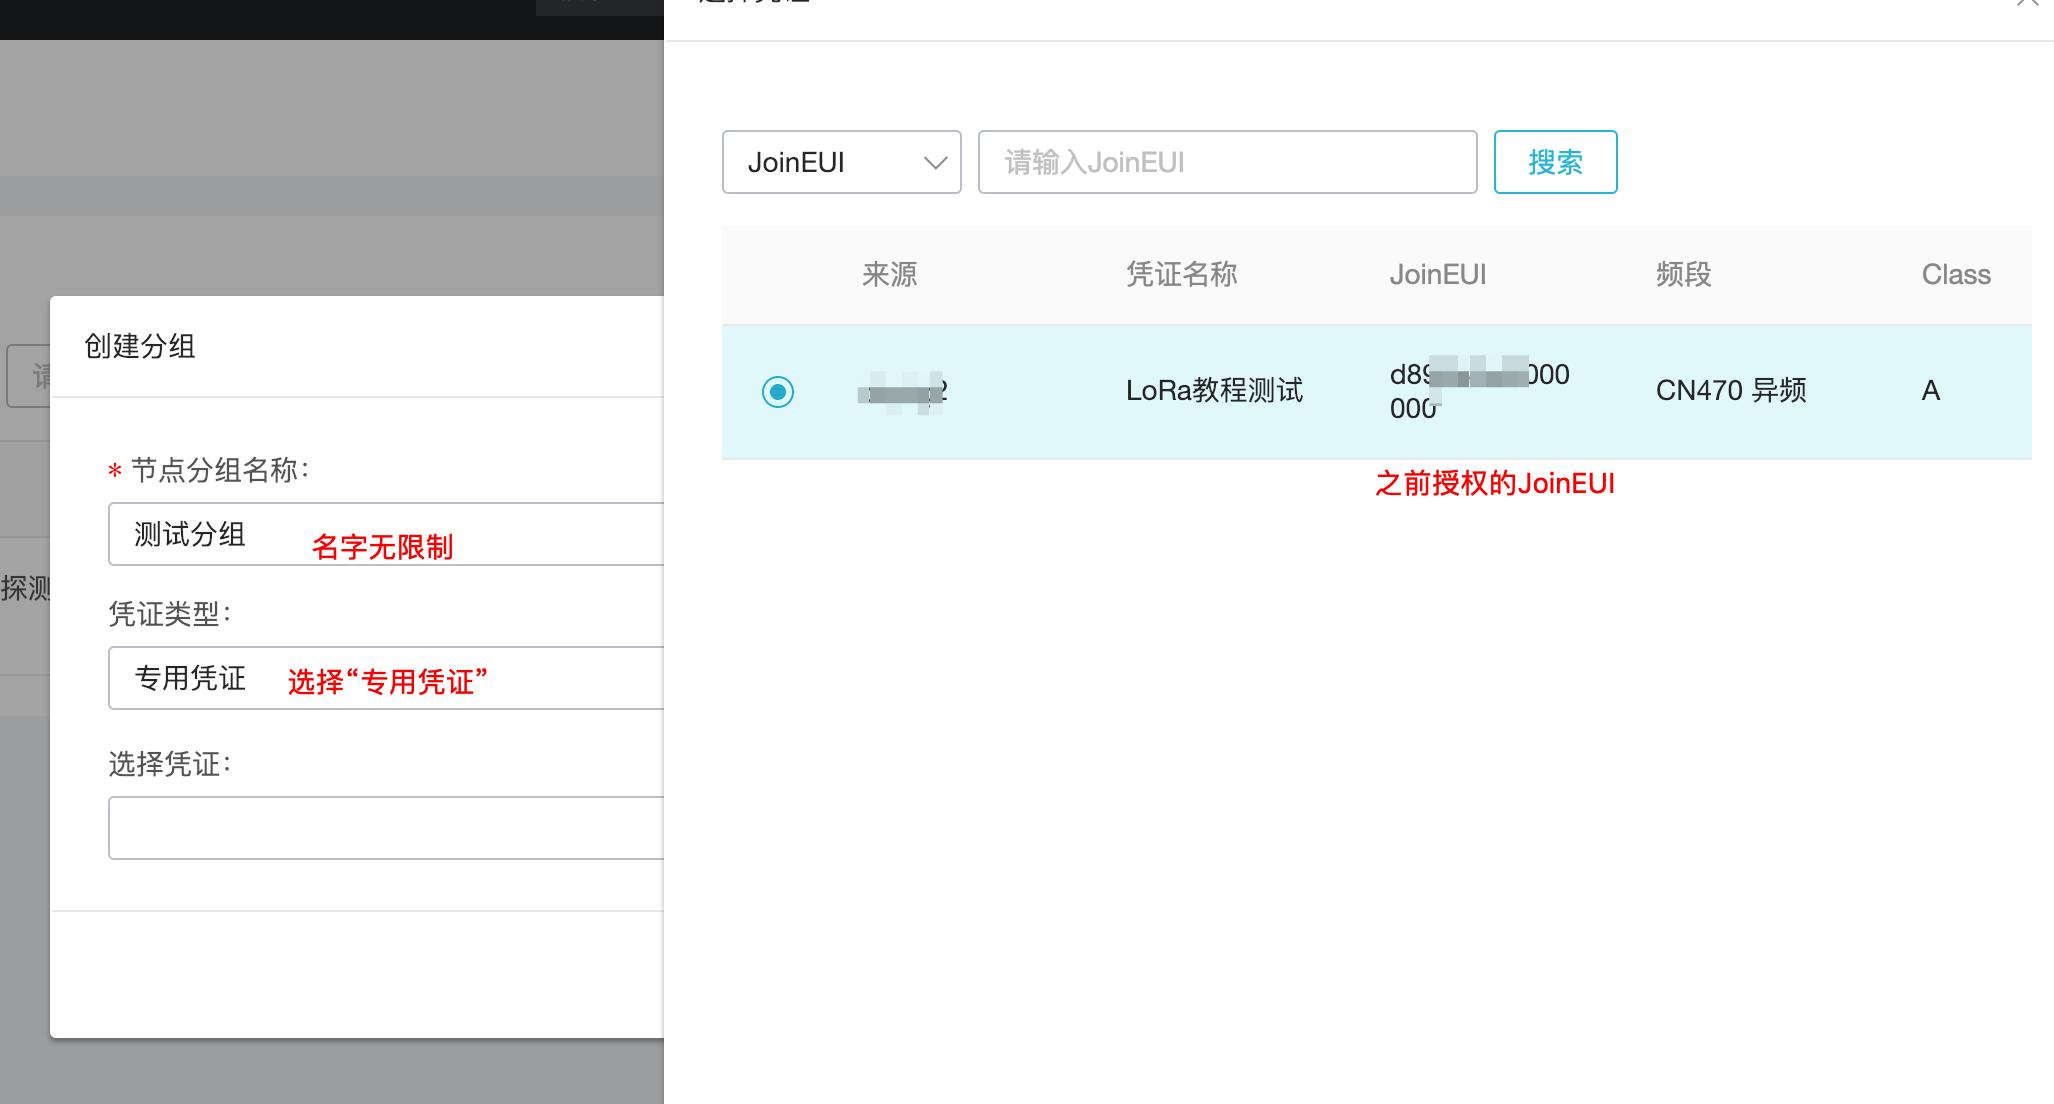Image resolution: width=2054 pixels, height=1104 pixels.
Task: Click the 创建分组 dialog title bar
Action: pyautogui.click(x=140, y=346)
